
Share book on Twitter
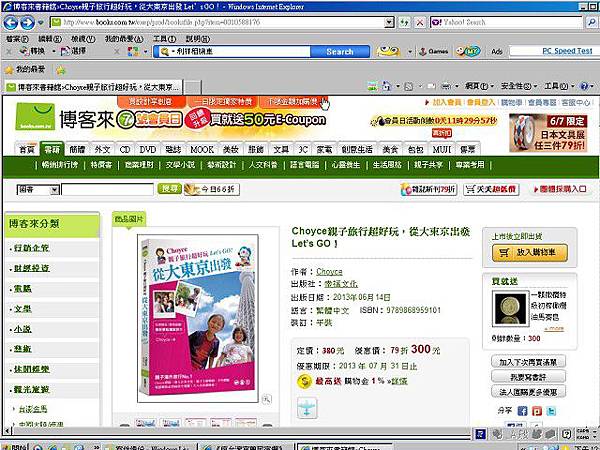(x=551, y=411)
